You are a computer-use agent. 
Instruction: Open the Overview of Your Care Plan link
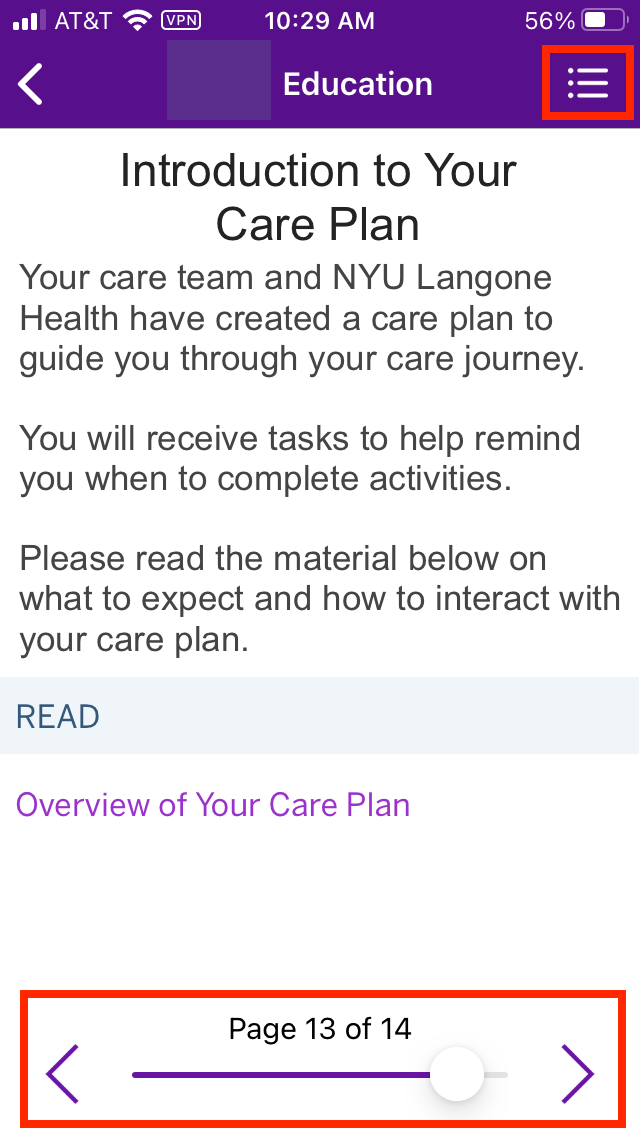[x=213, y=805]
